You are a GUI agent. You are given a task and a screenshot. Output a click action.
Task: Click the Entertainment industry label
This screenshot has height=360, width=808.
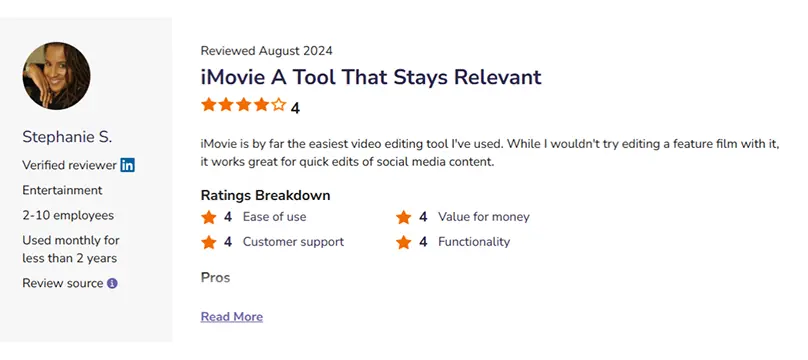(62, 191)
